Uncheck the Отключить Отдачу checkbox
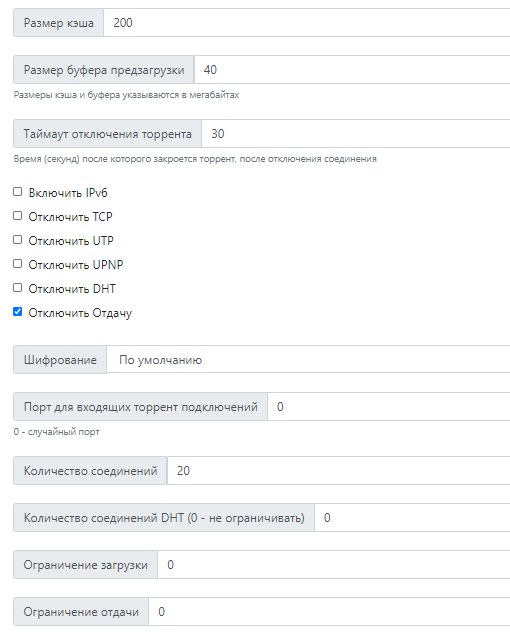Screen dimensions: 510x632 (17, 312)
